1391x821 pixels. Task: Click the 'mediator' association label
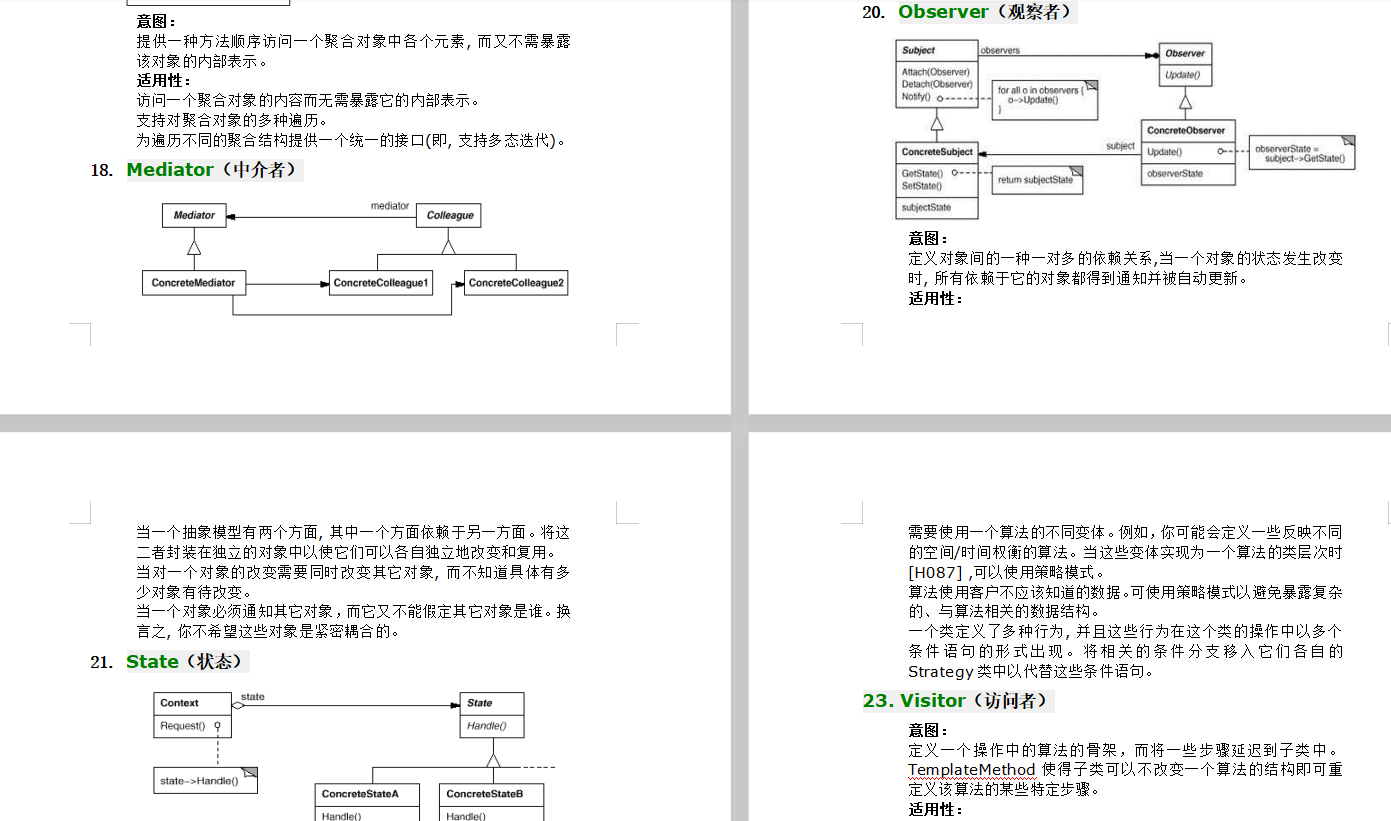tap(390, 206)
